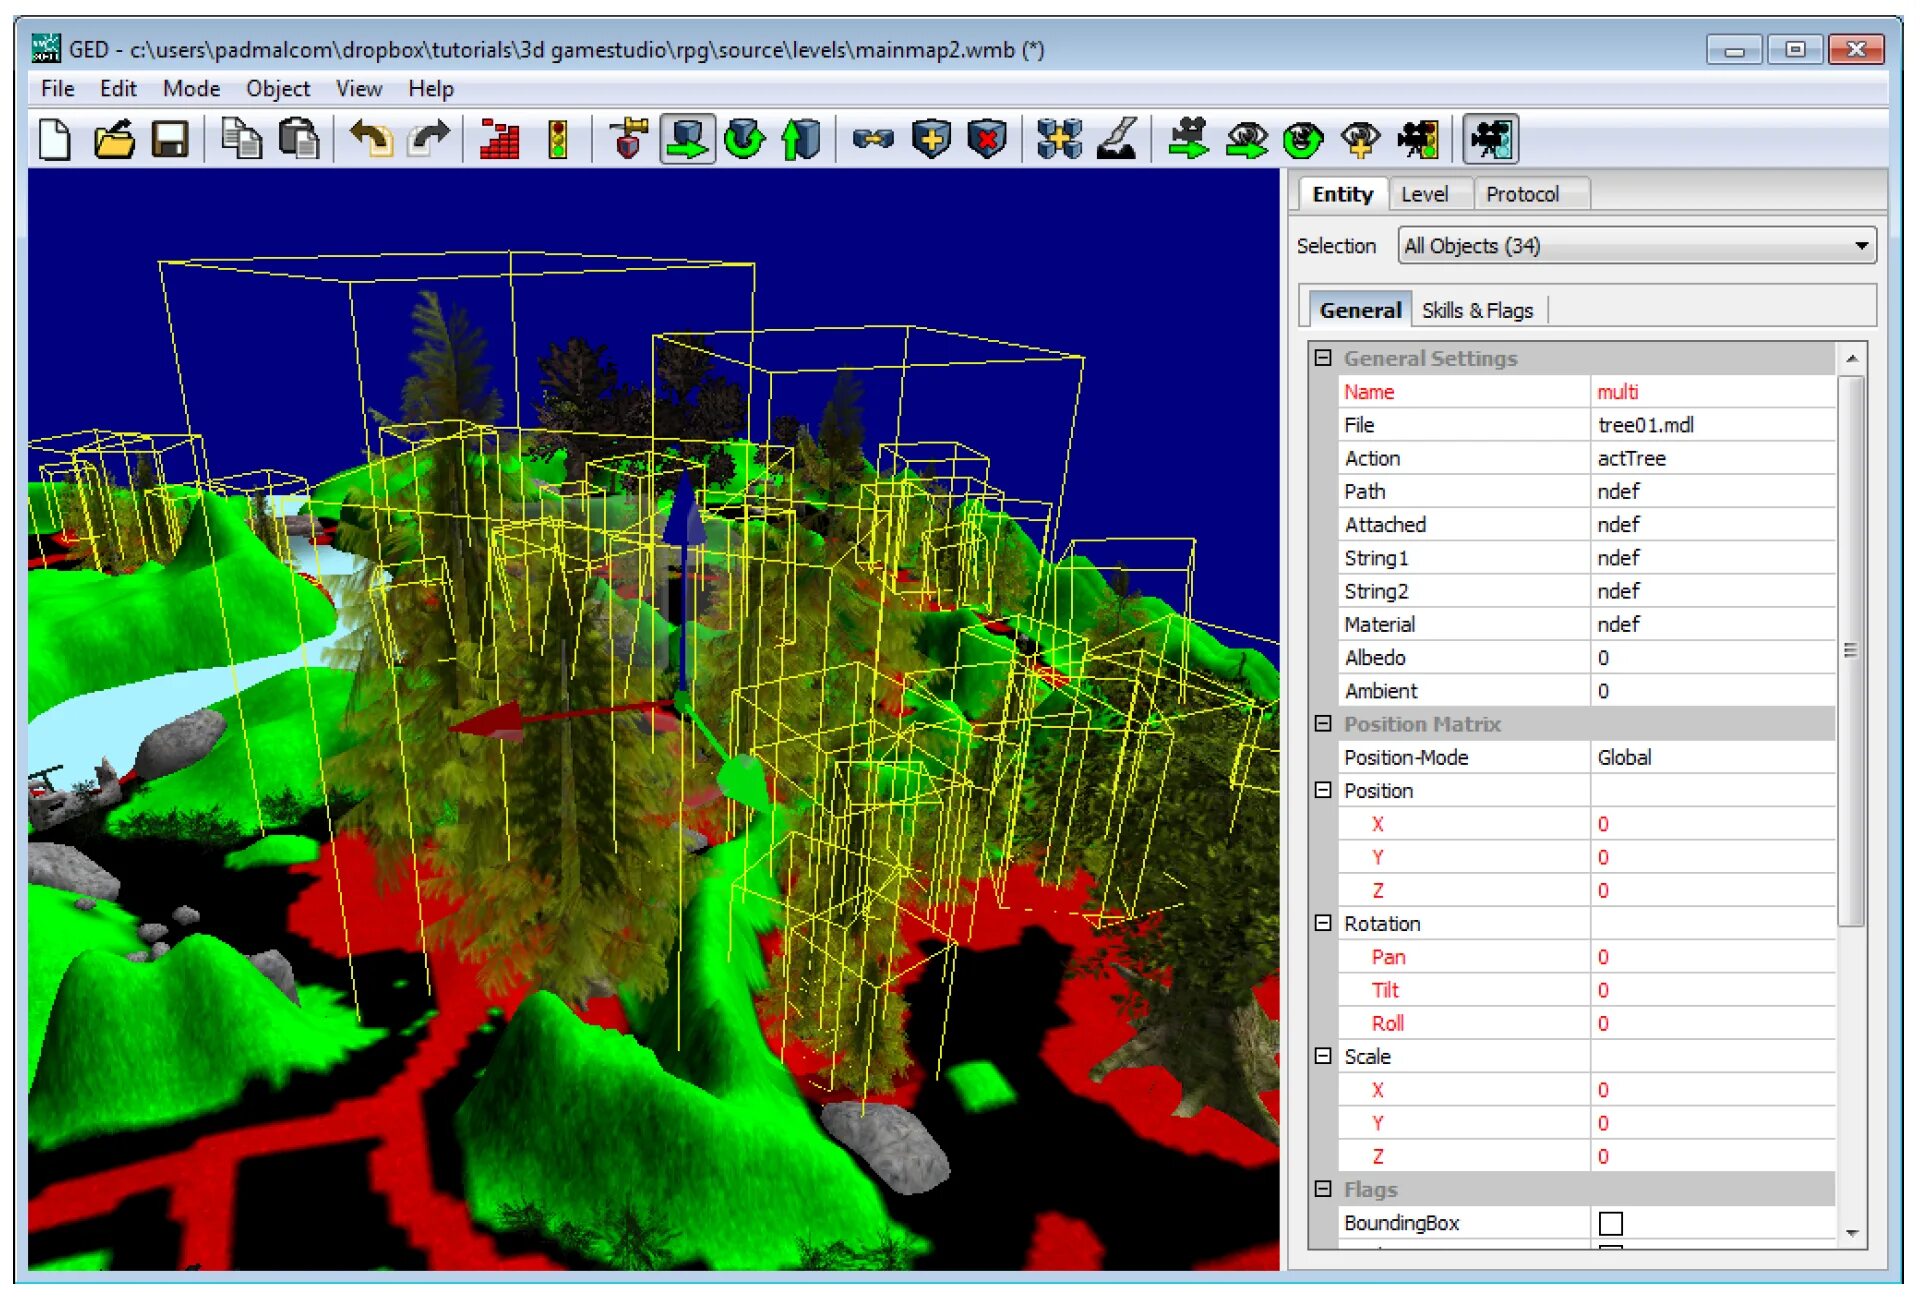
Task: Collapse the Rotation property group
Action: (x=1323, y=923)
